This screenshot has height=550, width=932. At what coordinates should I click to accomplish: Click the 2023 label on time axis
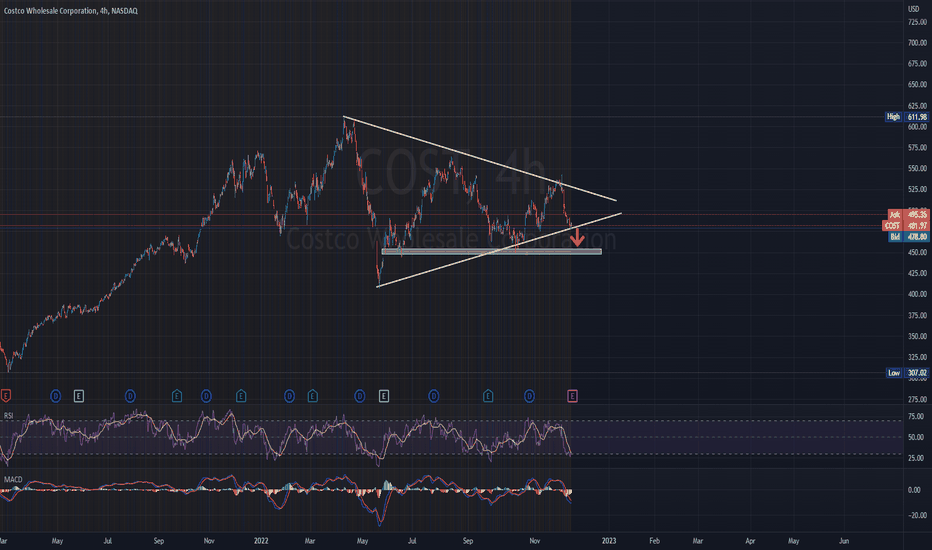pos(609,541)
